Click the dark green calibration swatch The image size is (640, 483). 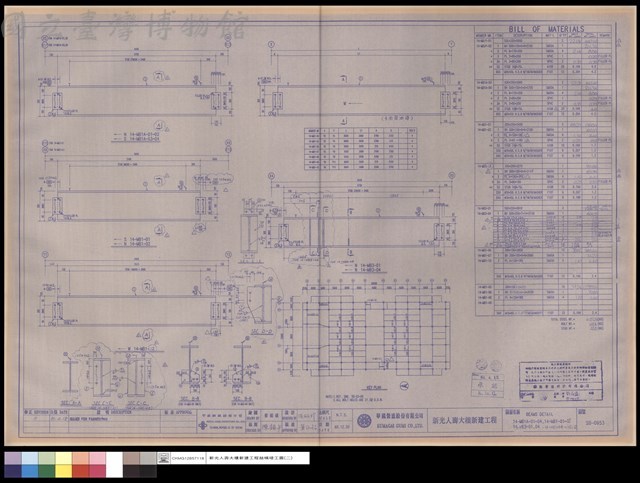(47, 471)
